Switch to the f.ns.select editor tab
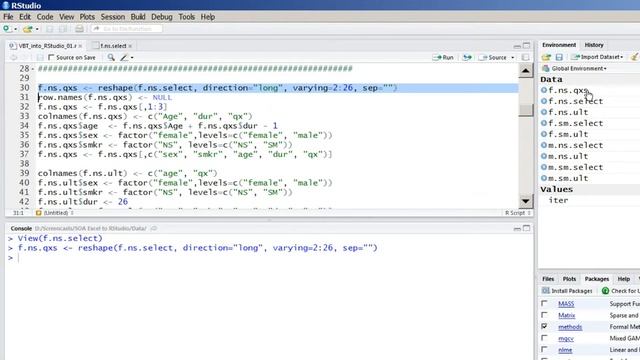Viewport: 640px width, 360px height. [113, 46]
